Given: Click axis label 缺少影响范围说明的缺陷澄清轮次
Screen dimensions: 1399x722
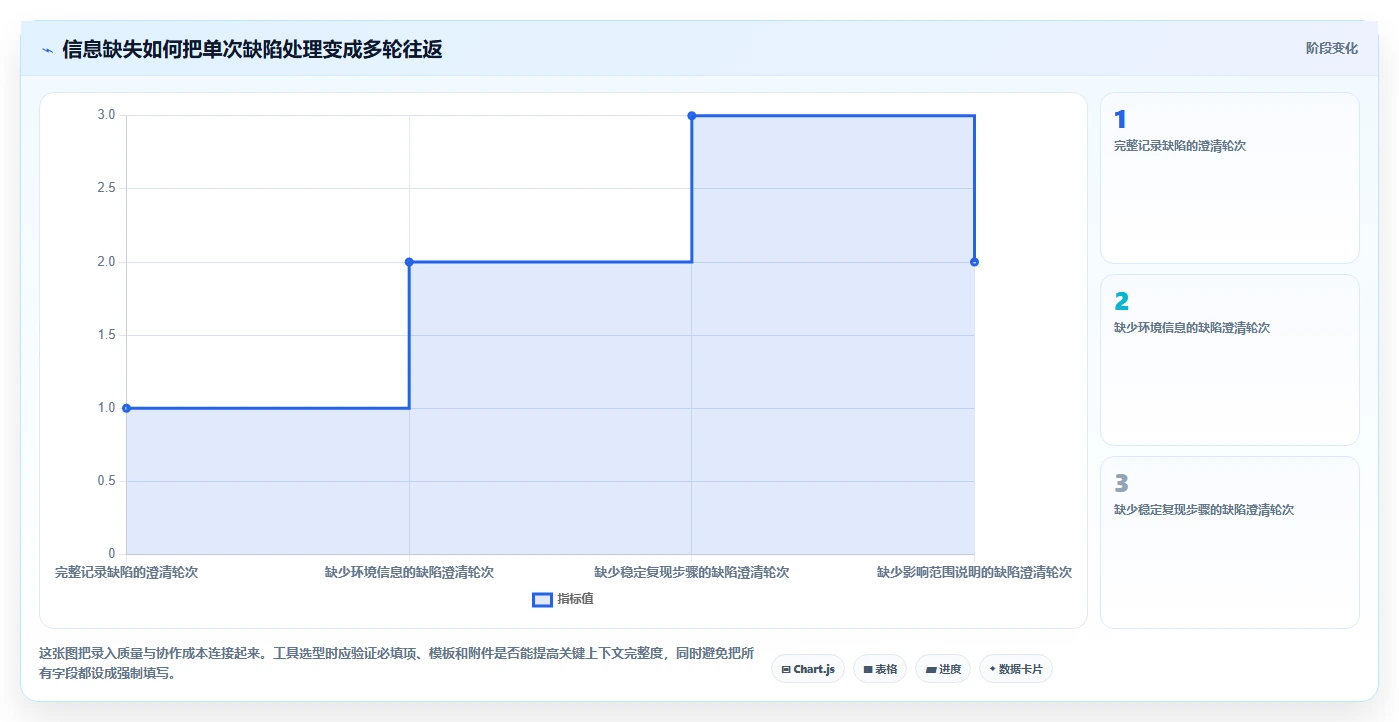Looking at the screenshot, I should coord(974,573).
